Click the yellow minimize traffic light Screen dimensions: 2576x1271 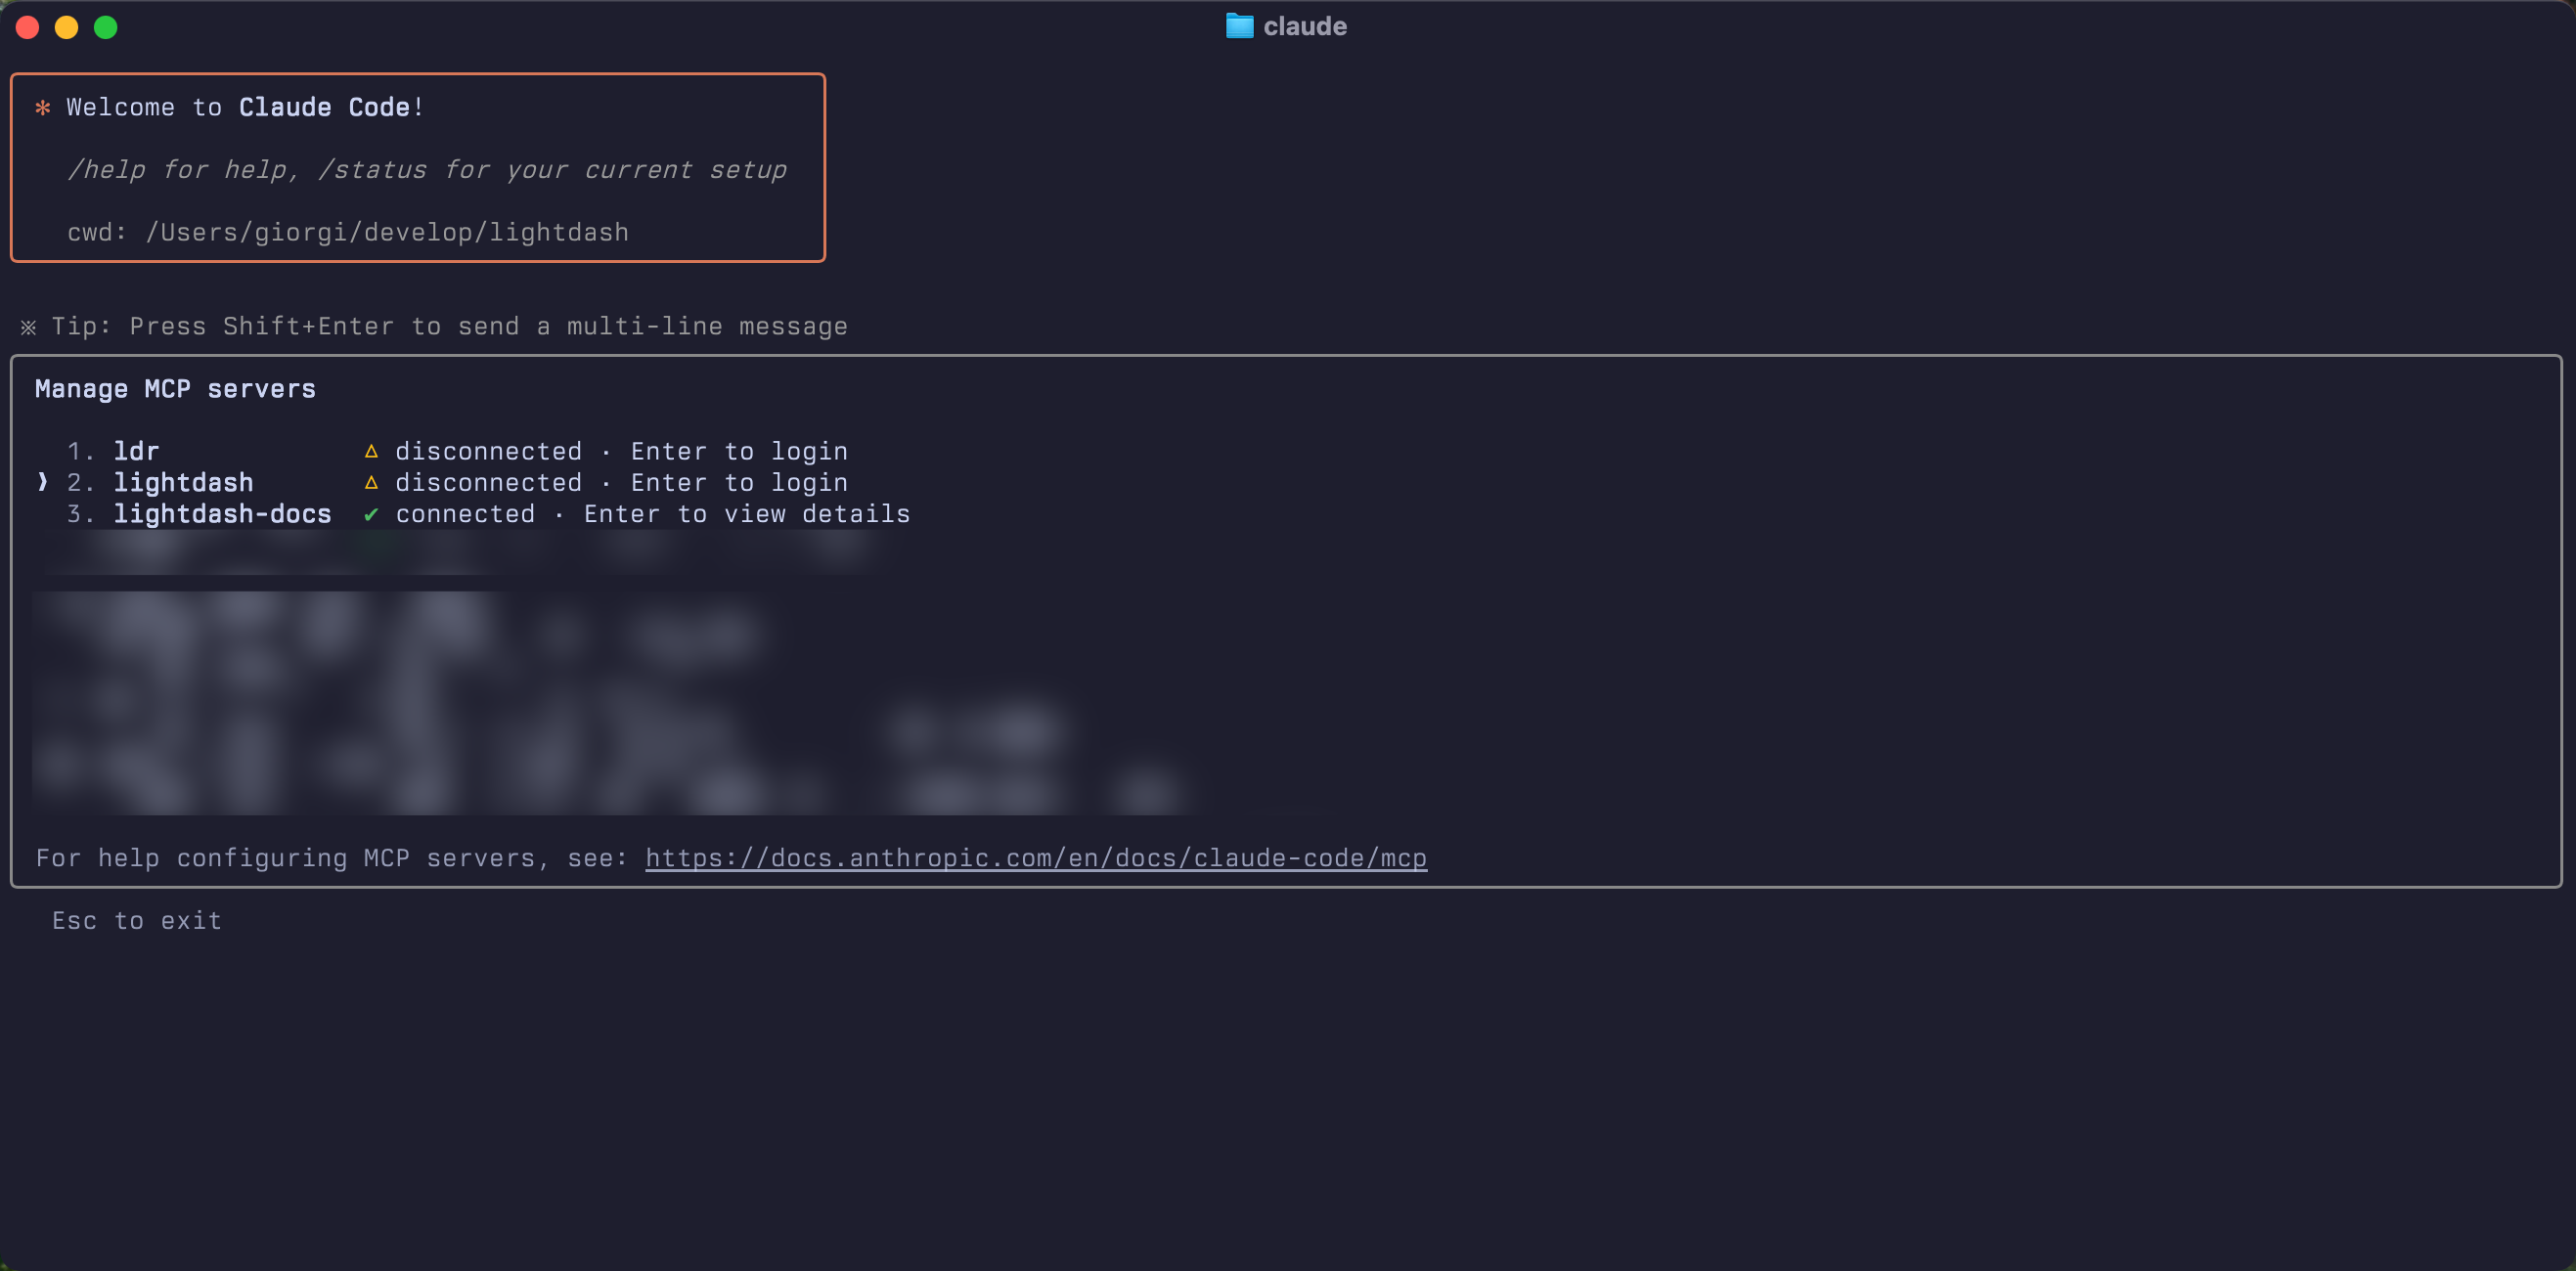(67, 27)
